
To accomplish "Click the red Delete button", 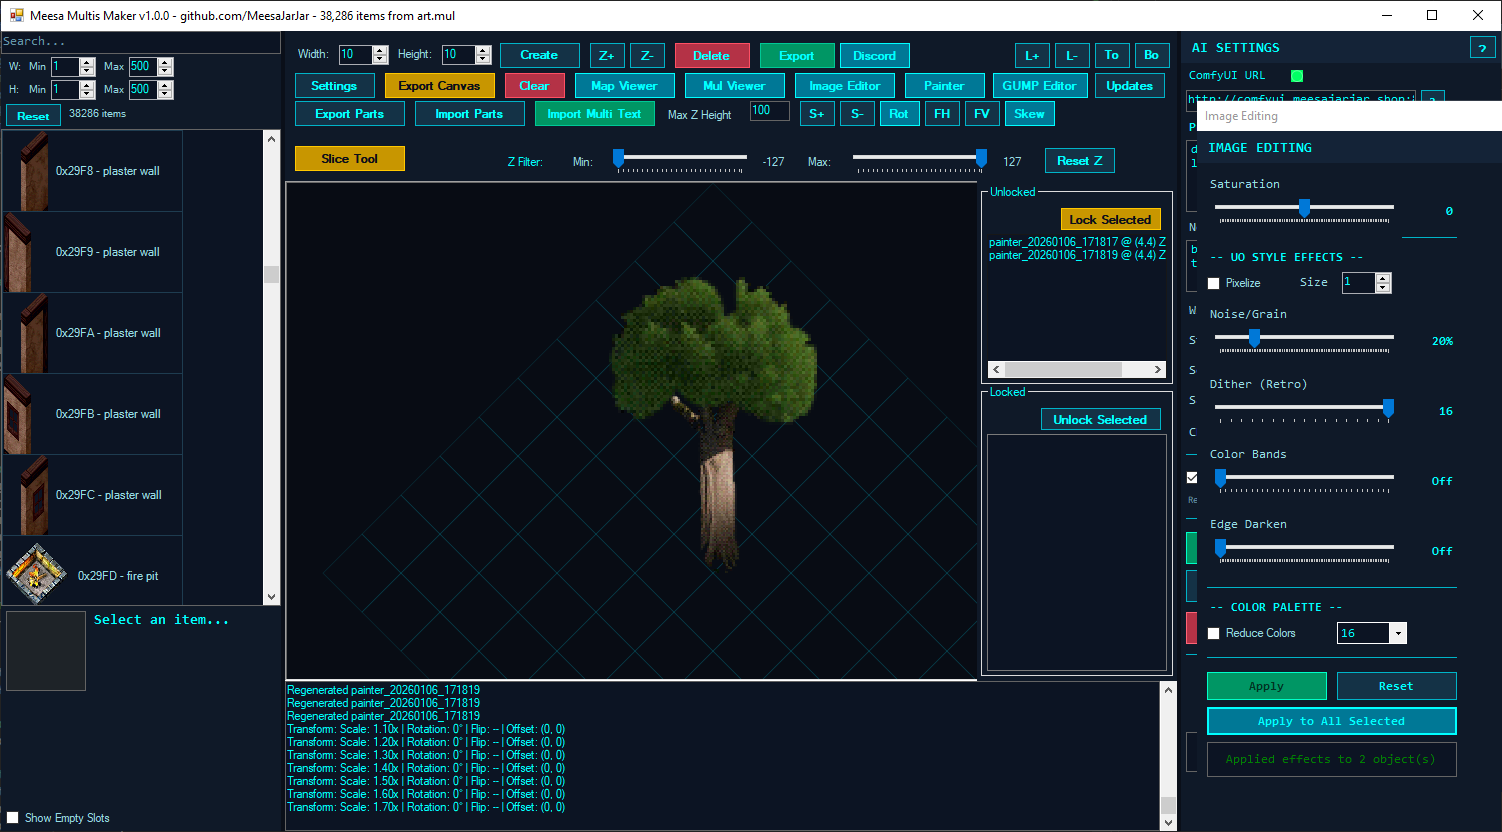I will 711,56.
